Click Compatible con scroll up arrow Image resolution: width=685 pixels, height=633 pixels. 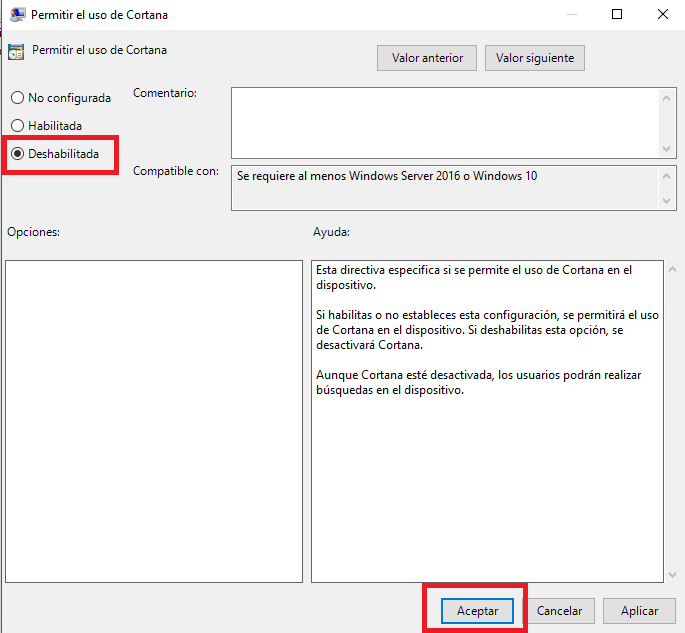[x=666, y=176]
